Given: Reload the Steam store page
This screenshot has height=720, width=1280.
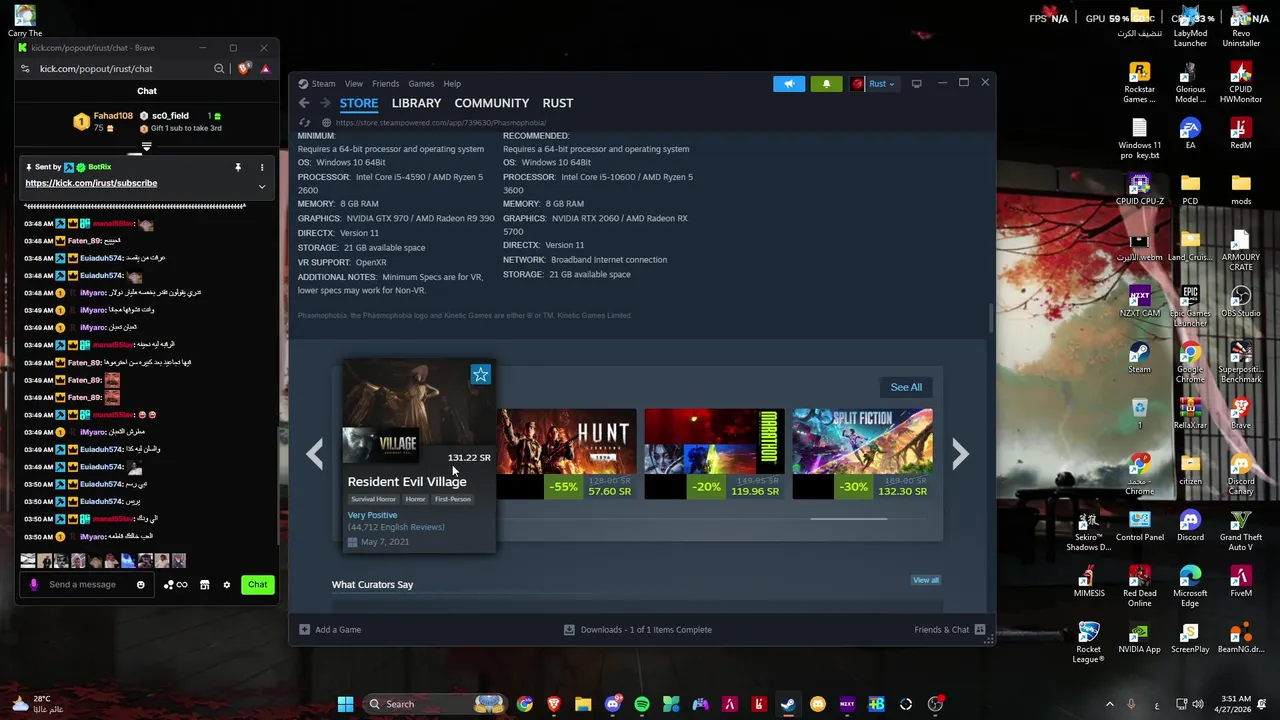Looking at the screenshot, I should coord(305,122).
